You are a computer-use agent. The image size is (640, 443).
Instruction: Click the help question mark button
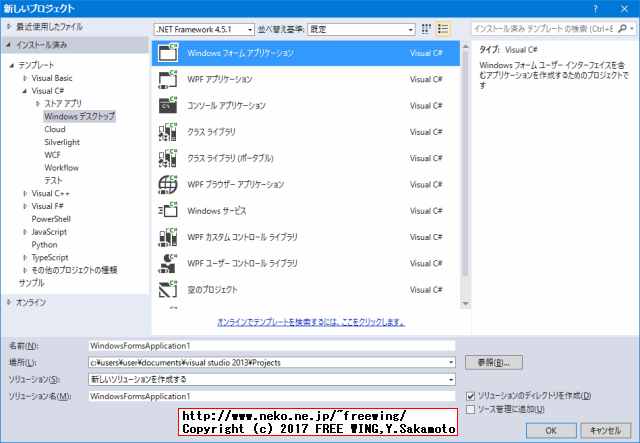tap(596, 9)
